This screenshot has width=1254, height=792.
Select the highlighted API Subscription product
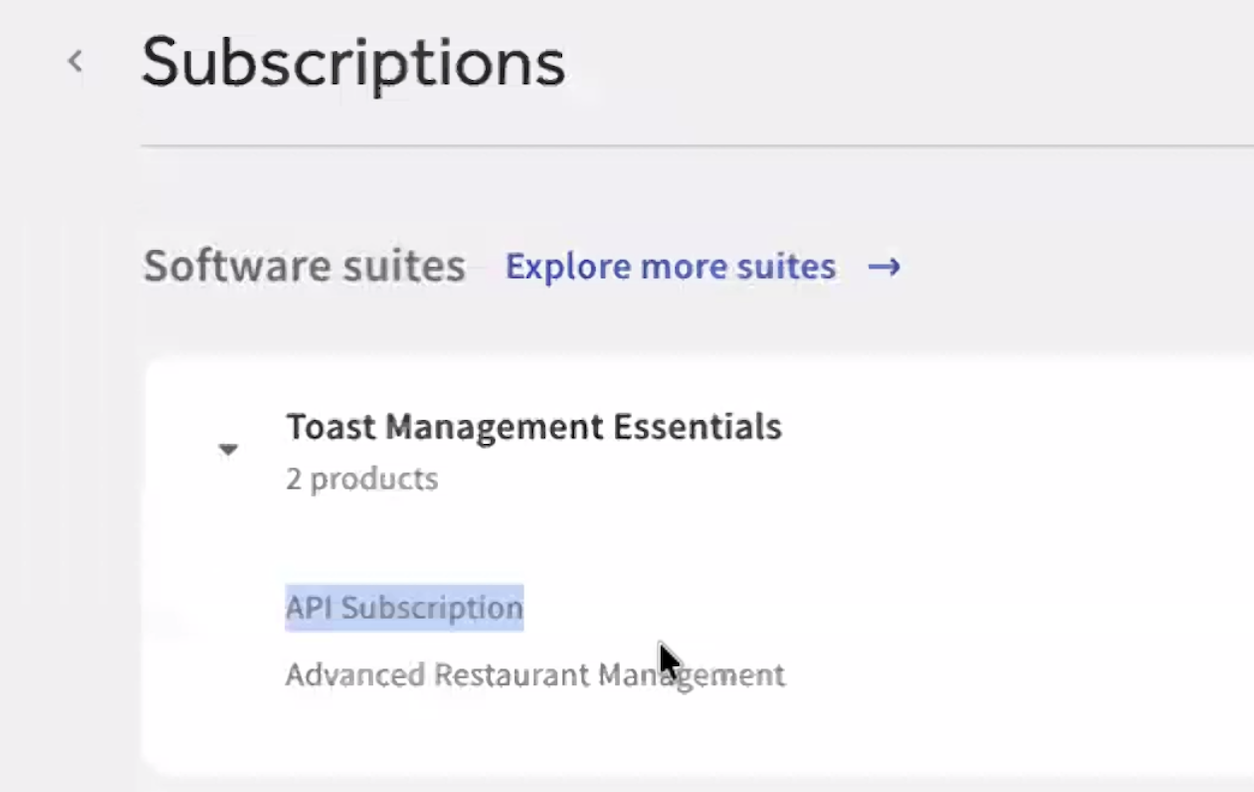pos(404,608)
